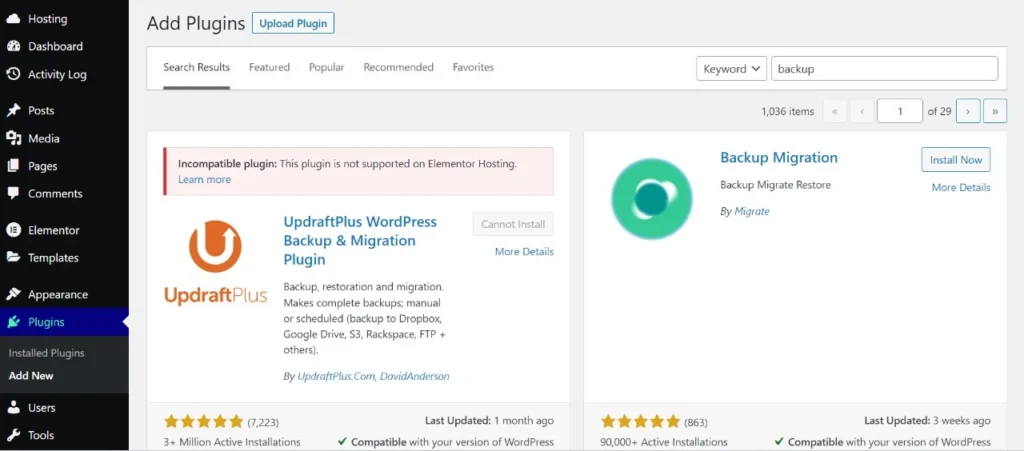Click the Dashboard gauge icon
1024x451 pixels.
(13, 46)
